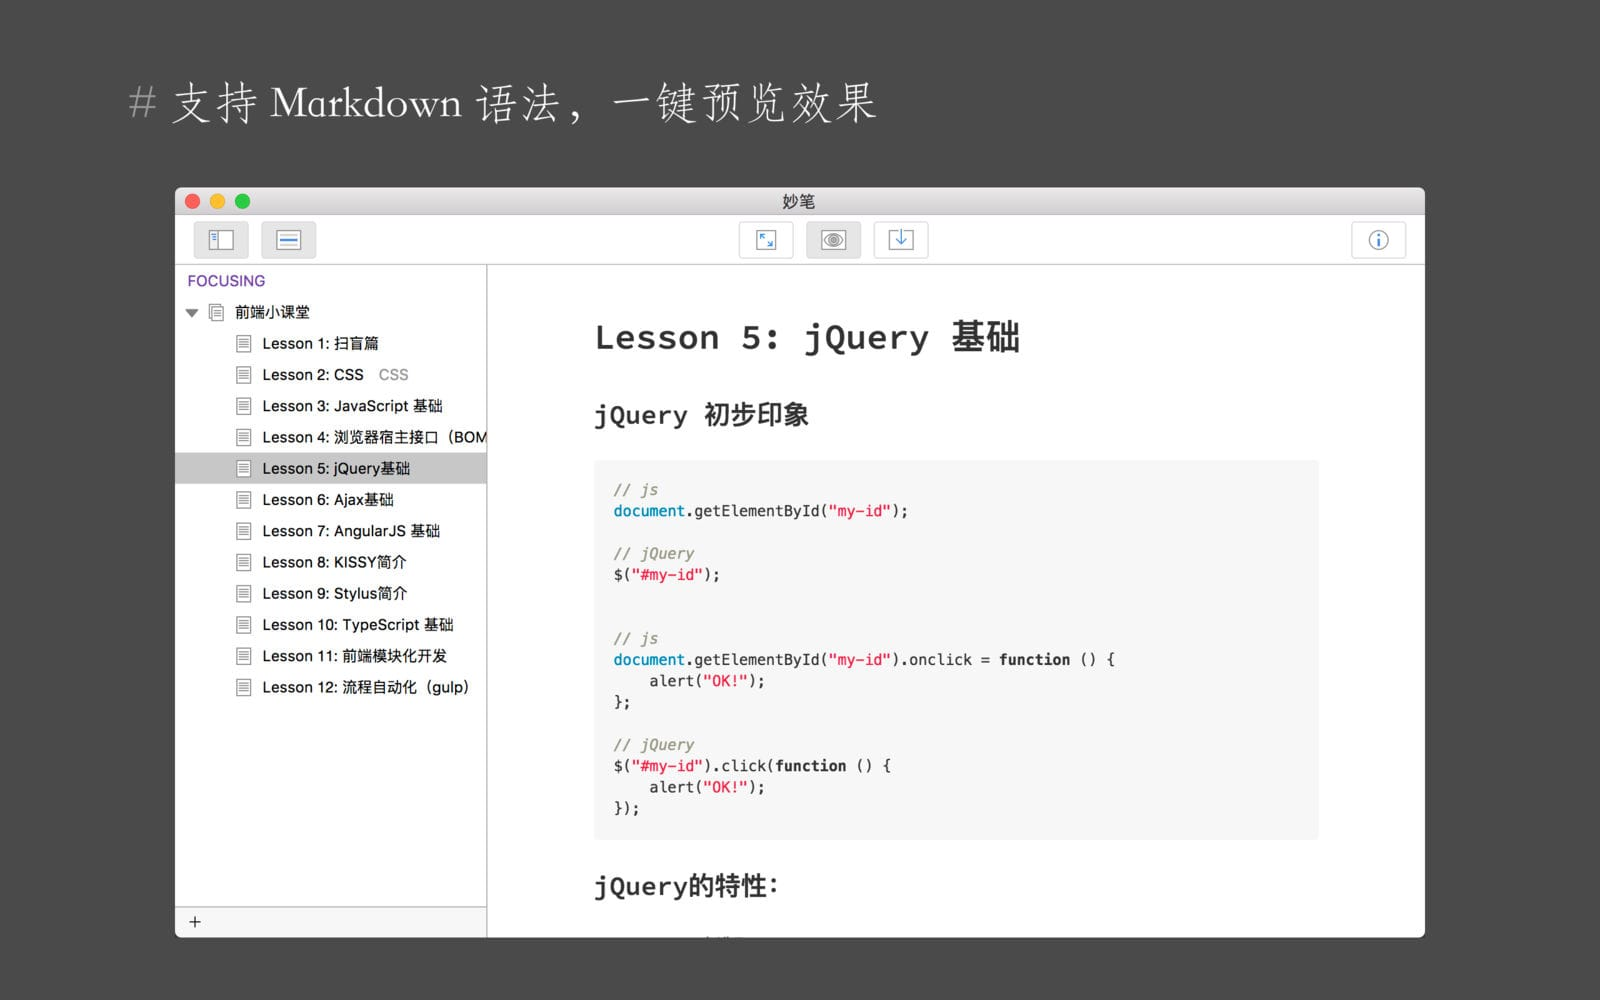1600x1000 pixels.
Task: Click the FOCUSING sidebar header
Action: (x=226, y=281)
